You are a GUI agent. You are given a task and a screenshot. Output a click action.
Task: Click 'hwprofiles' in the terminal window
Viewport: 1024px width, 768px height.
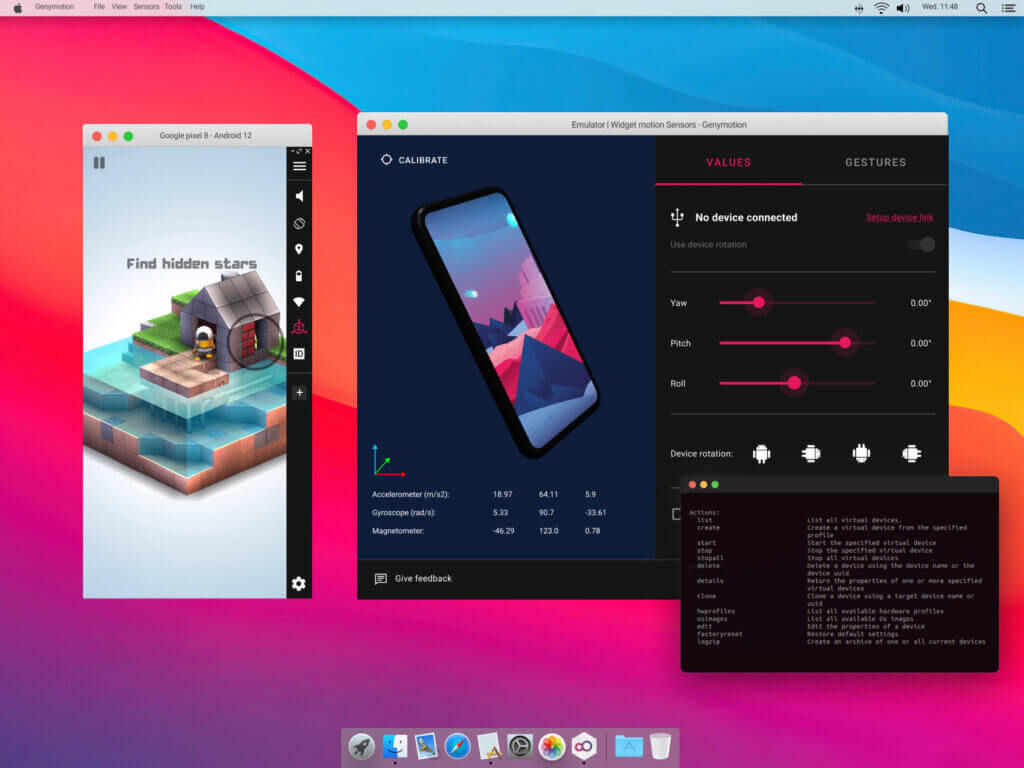715,611
